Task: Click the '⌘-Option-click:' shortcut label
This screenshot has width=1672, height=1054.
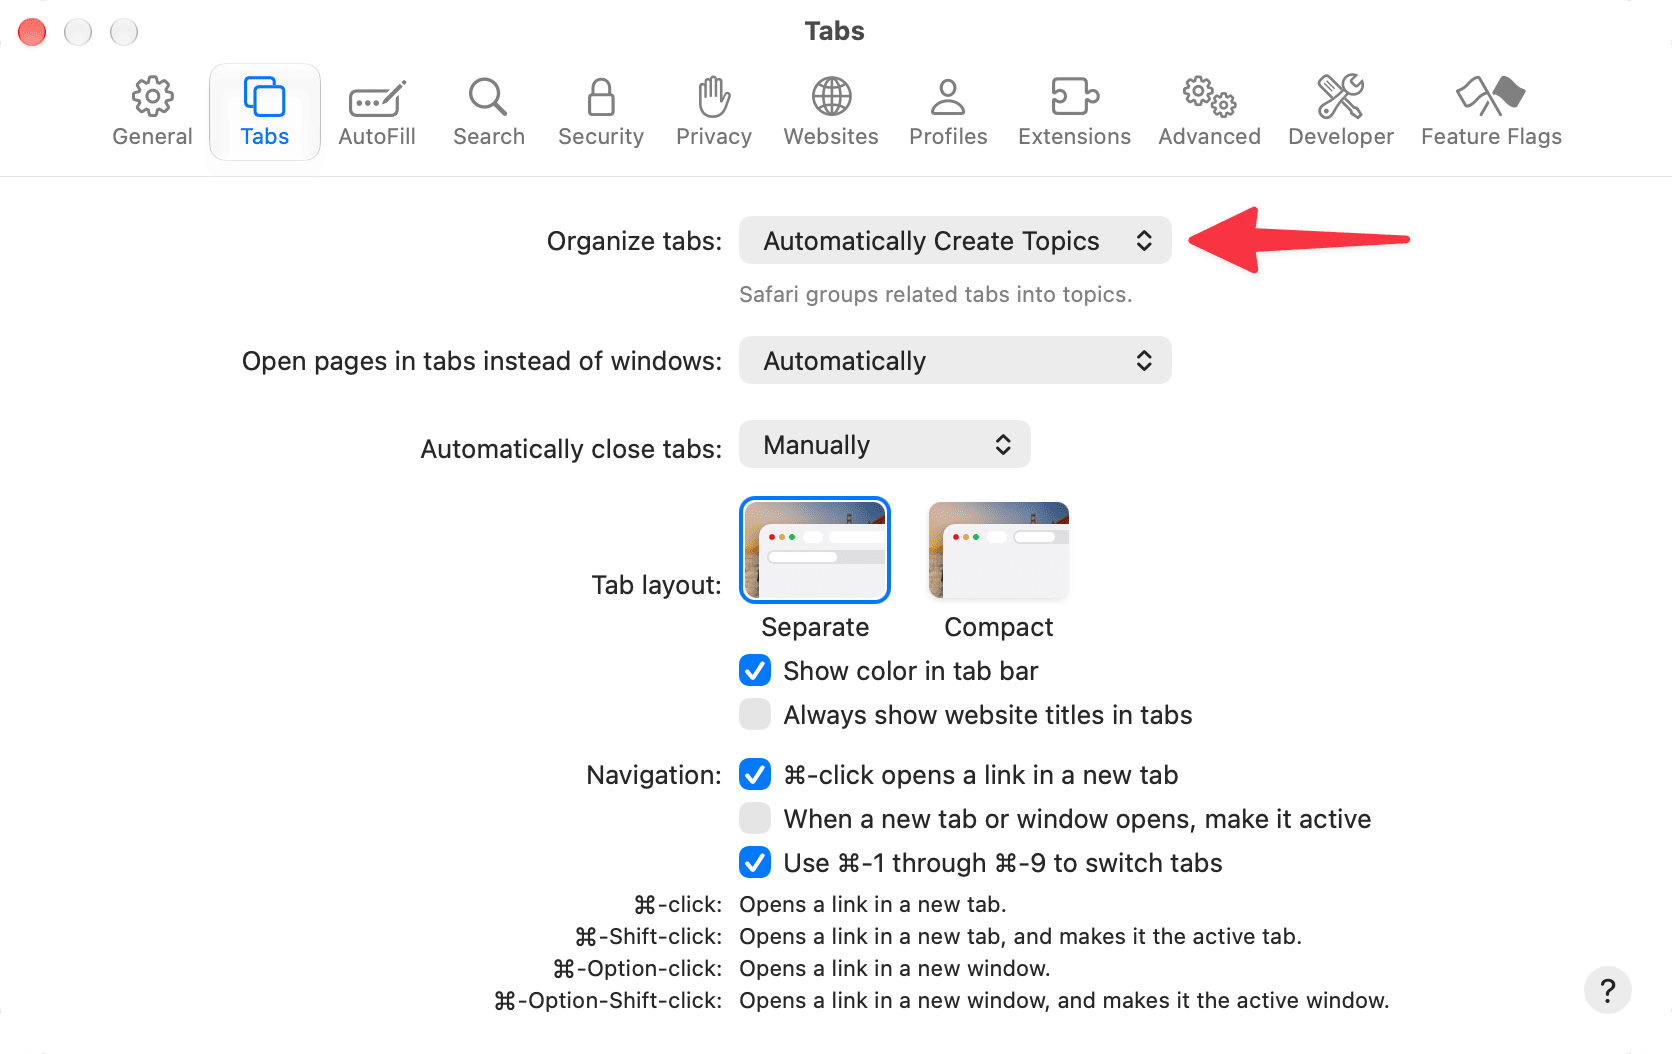Action: [637, 969]
